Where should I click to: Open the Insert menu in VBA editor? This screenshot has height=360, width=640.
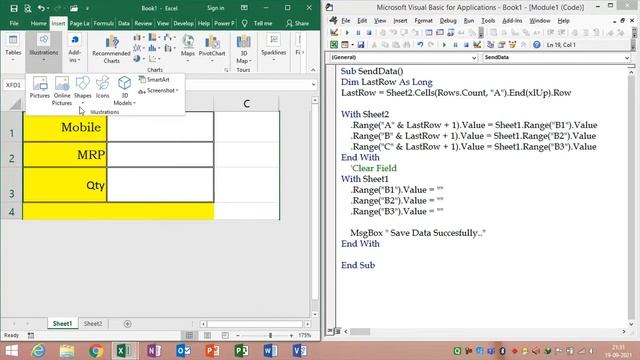pyautogui.click(x=400, y=20)
